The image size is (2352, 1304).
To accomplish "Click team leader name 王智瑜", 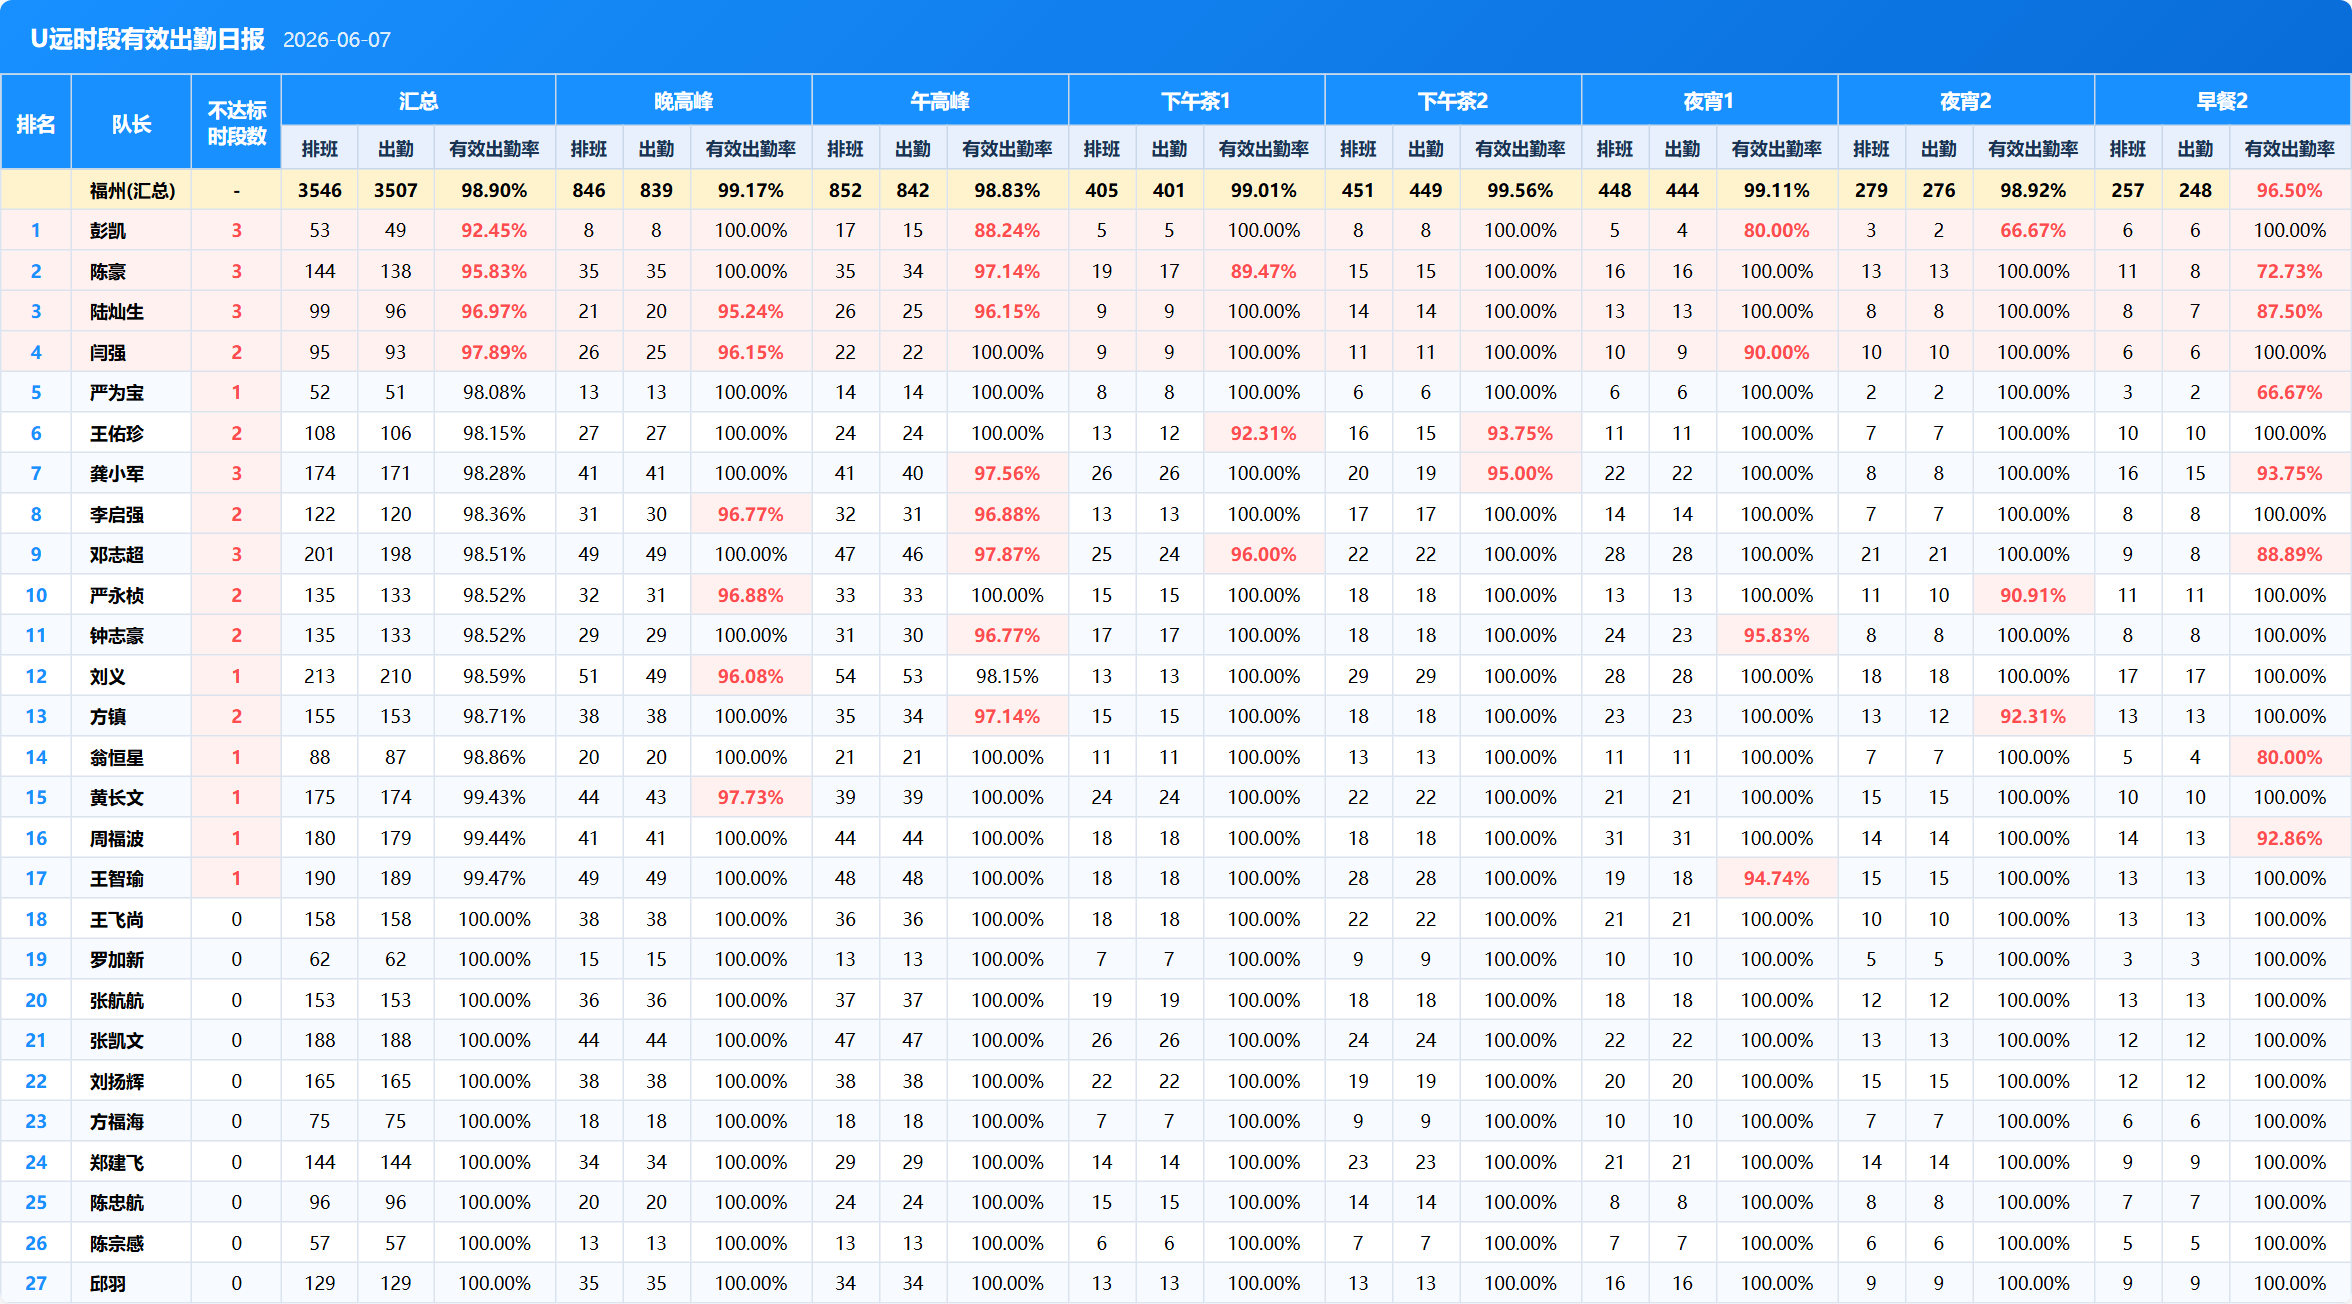I will coord(117,879).
